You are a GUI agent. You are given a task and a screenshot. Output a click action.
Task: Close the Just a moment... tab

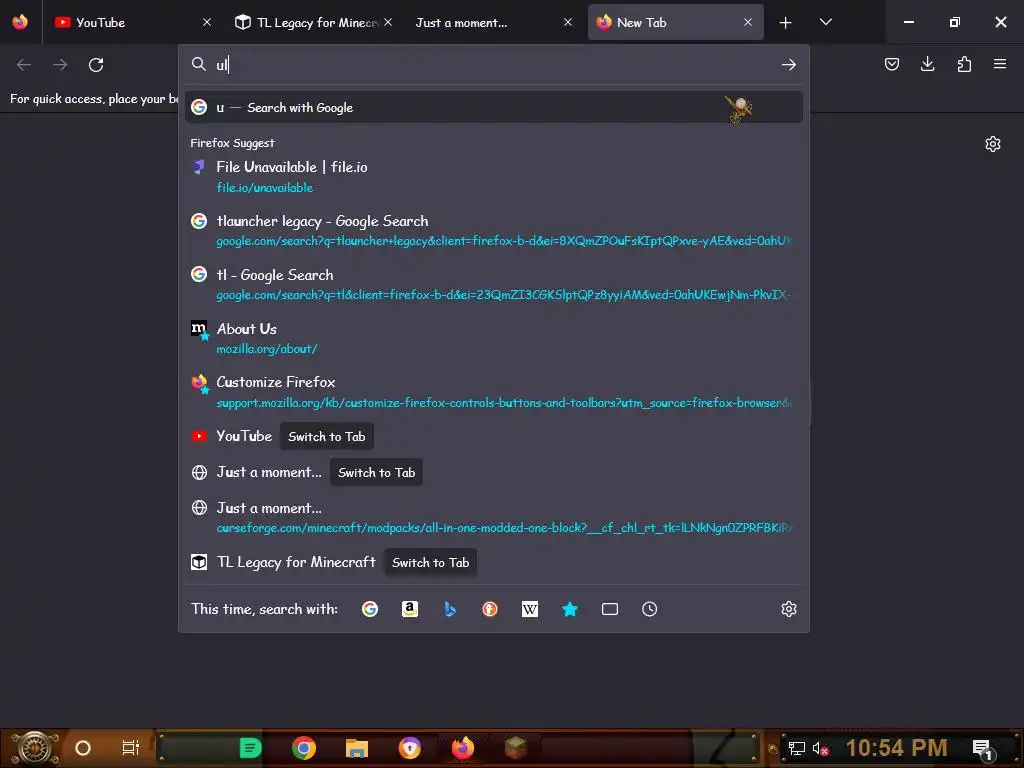tap(568, 22)
